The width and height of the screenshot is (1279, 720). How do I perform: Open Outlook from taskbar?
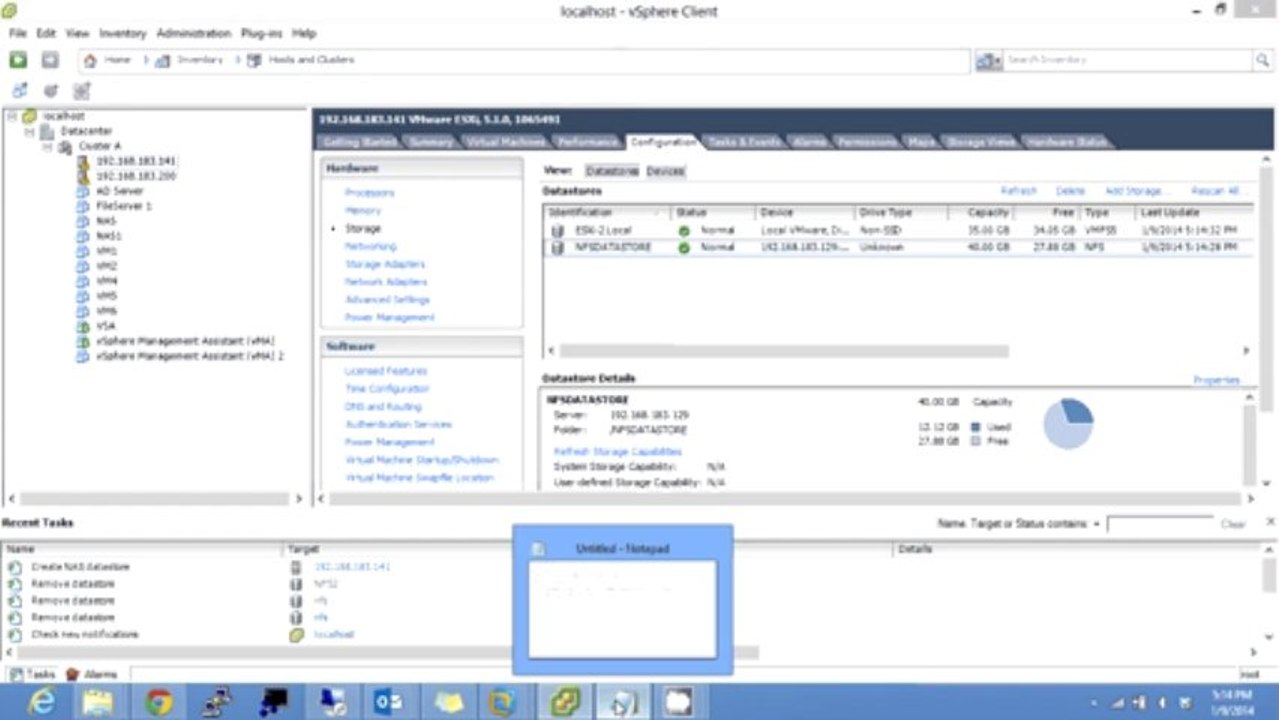coord(388,702)
